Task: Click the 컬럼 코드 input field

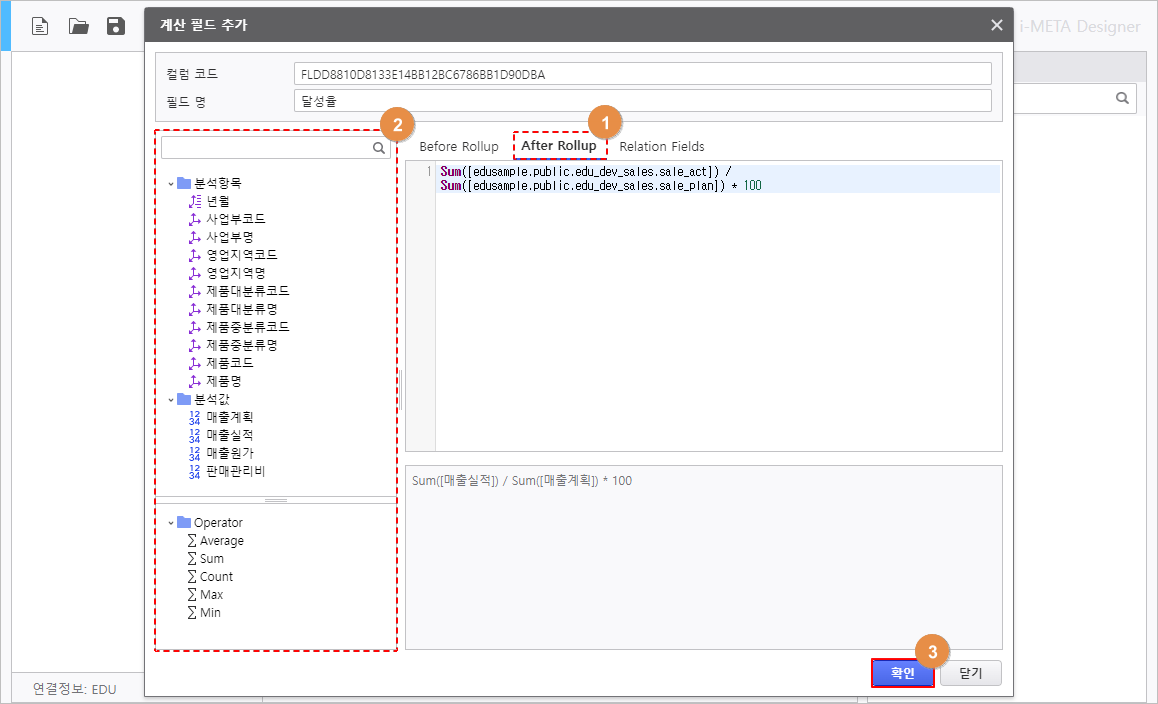Action: (x=643, y=74)
